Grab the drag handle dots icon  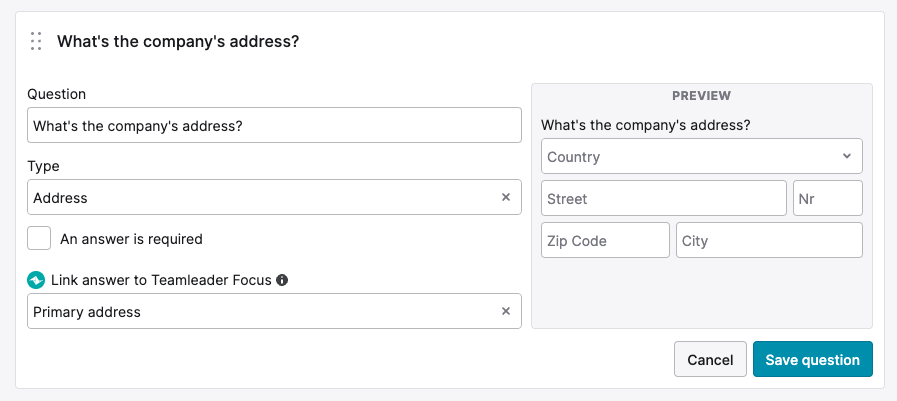click(36, 41)
